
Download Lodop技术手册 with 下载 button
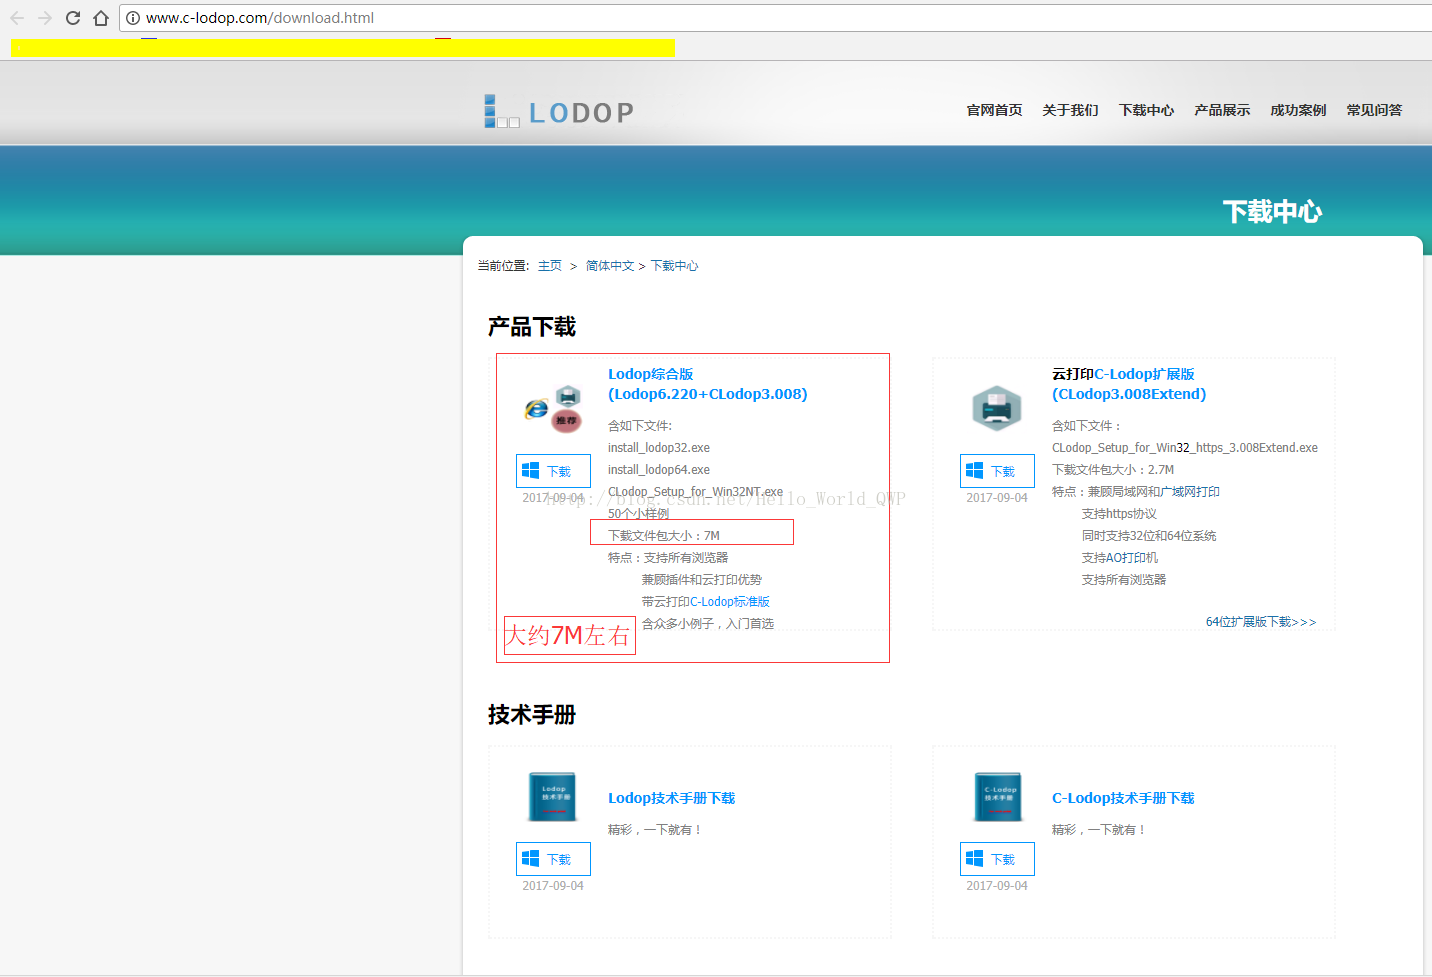click(x=553, y=859)
